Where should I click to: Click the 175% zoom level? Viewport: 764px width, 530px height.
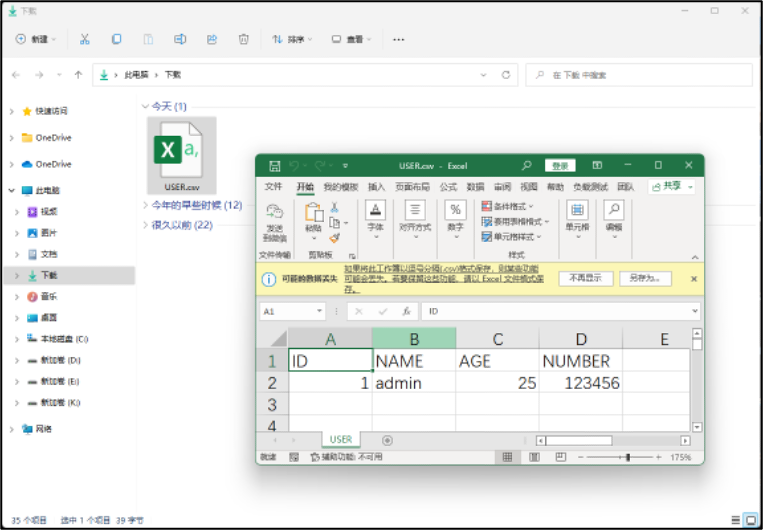(x=681, y=457)
